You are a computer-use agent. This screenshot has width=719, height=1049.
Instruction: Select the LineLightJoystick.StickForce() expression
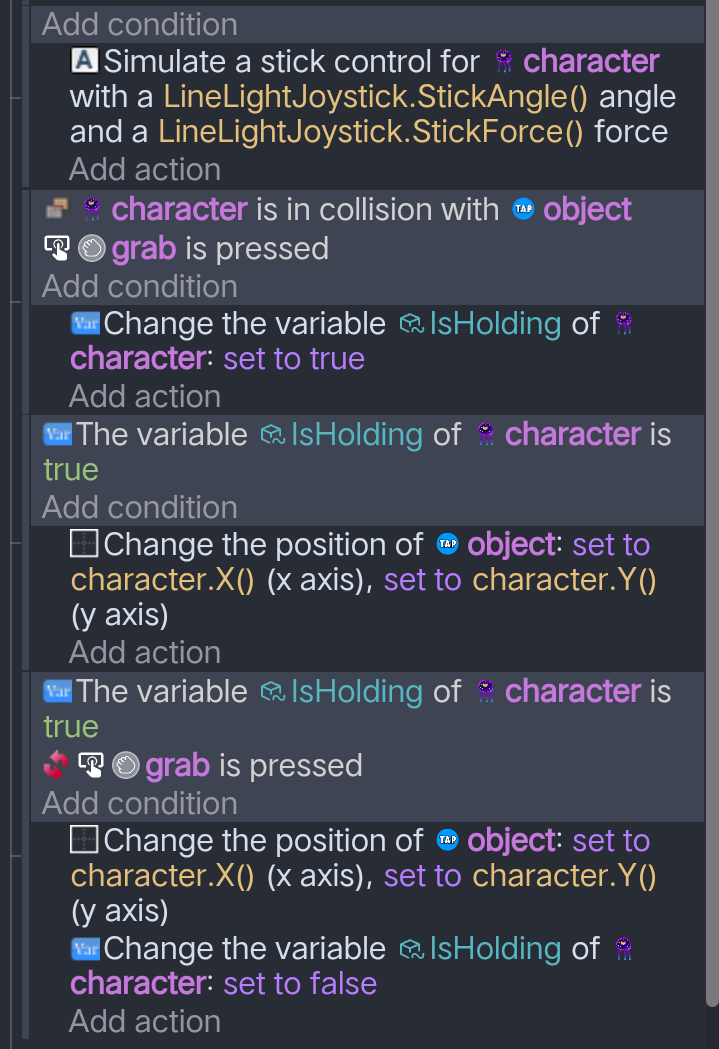click(x=371, y=132)
